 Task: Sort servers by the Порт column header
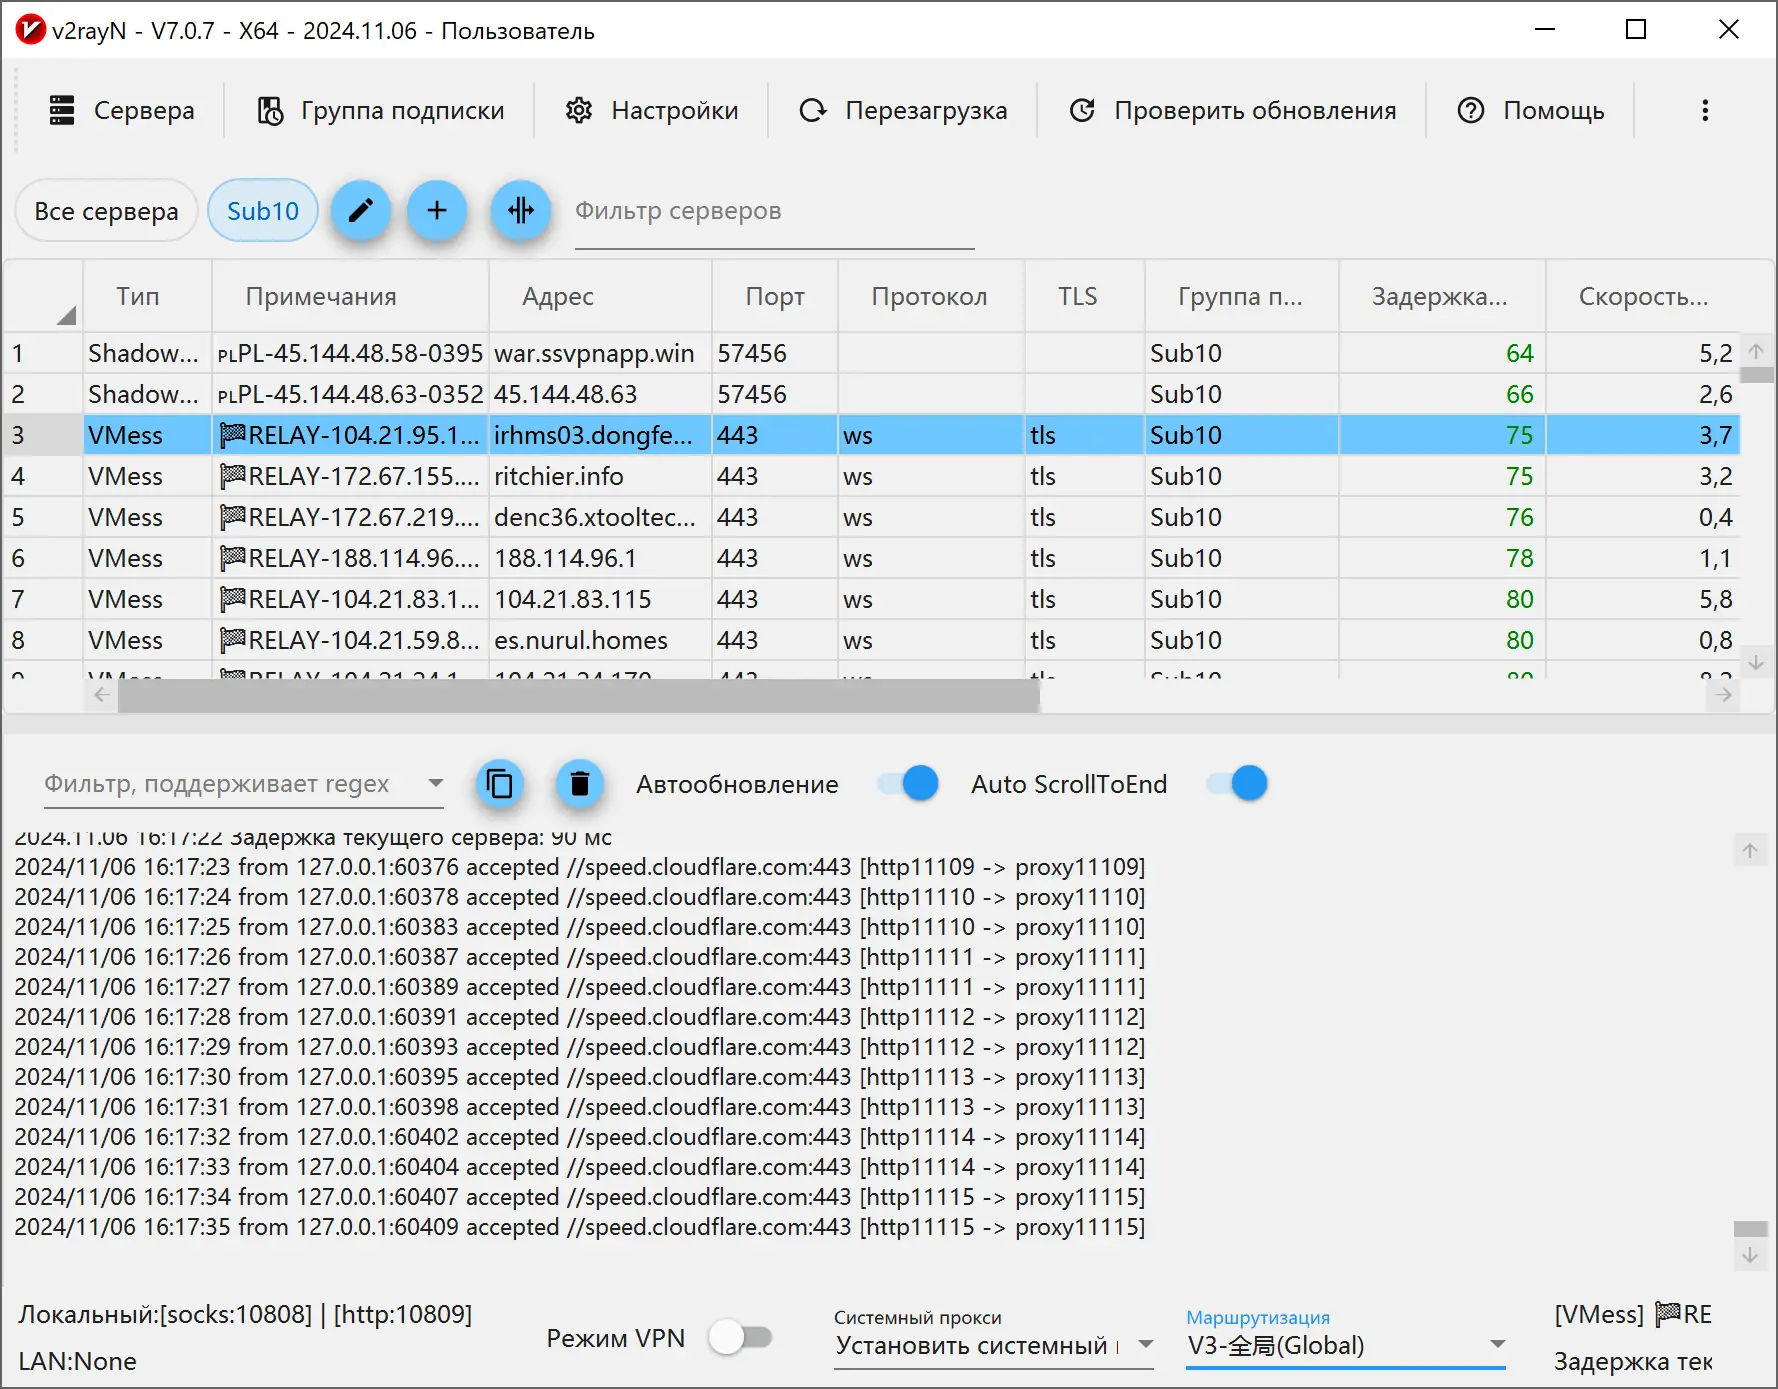(775, 296)
